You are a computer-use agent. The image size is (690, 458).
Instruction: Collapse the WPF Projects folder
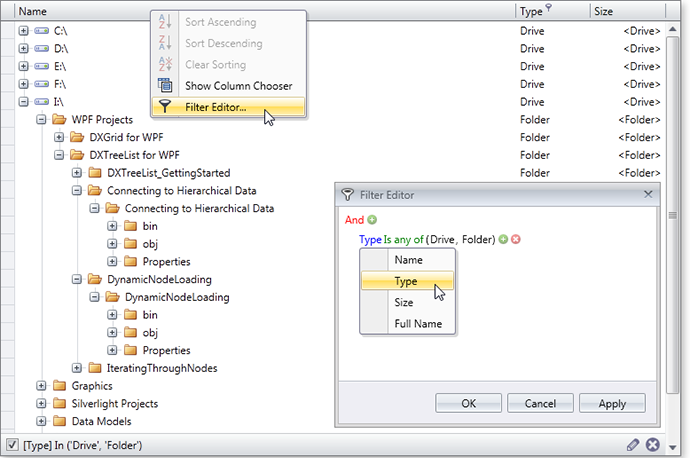pos(41,120)
